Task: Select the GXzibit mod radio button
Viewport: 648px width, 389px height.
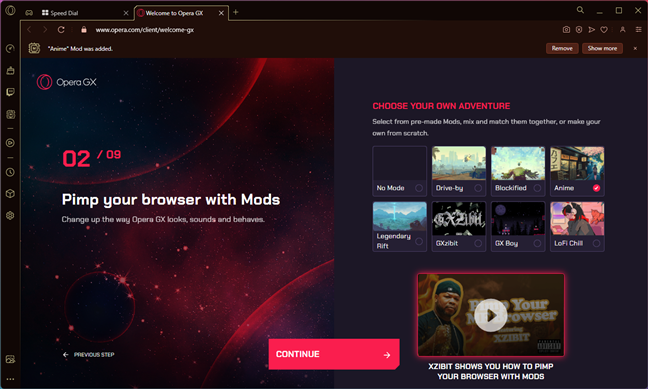Action: point(478,243)
